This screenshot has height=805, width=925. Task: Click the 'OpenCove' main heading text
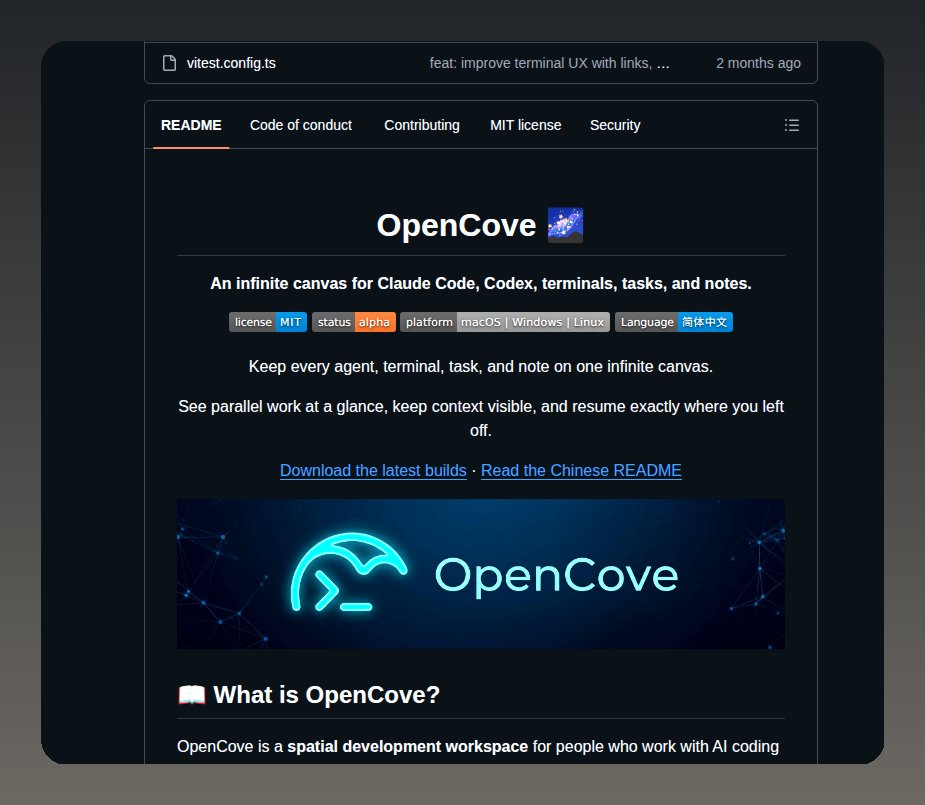pyautogui.click(x=456, y=225)
